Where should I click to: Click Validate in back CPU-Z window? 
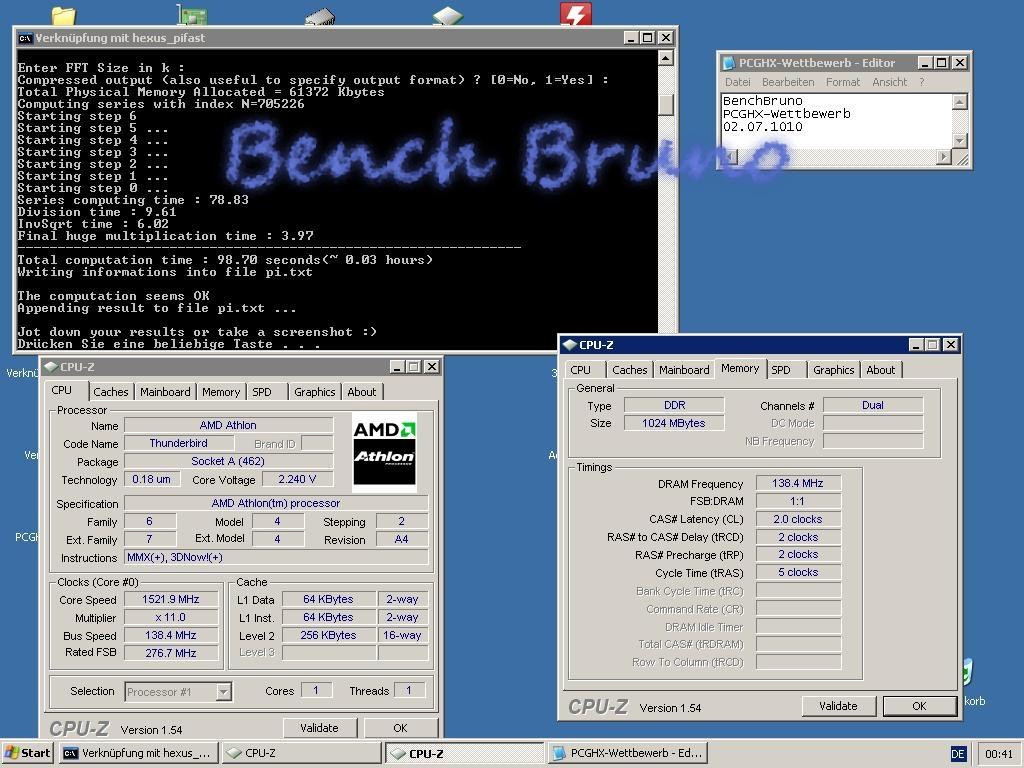click(x=319, y=728)
